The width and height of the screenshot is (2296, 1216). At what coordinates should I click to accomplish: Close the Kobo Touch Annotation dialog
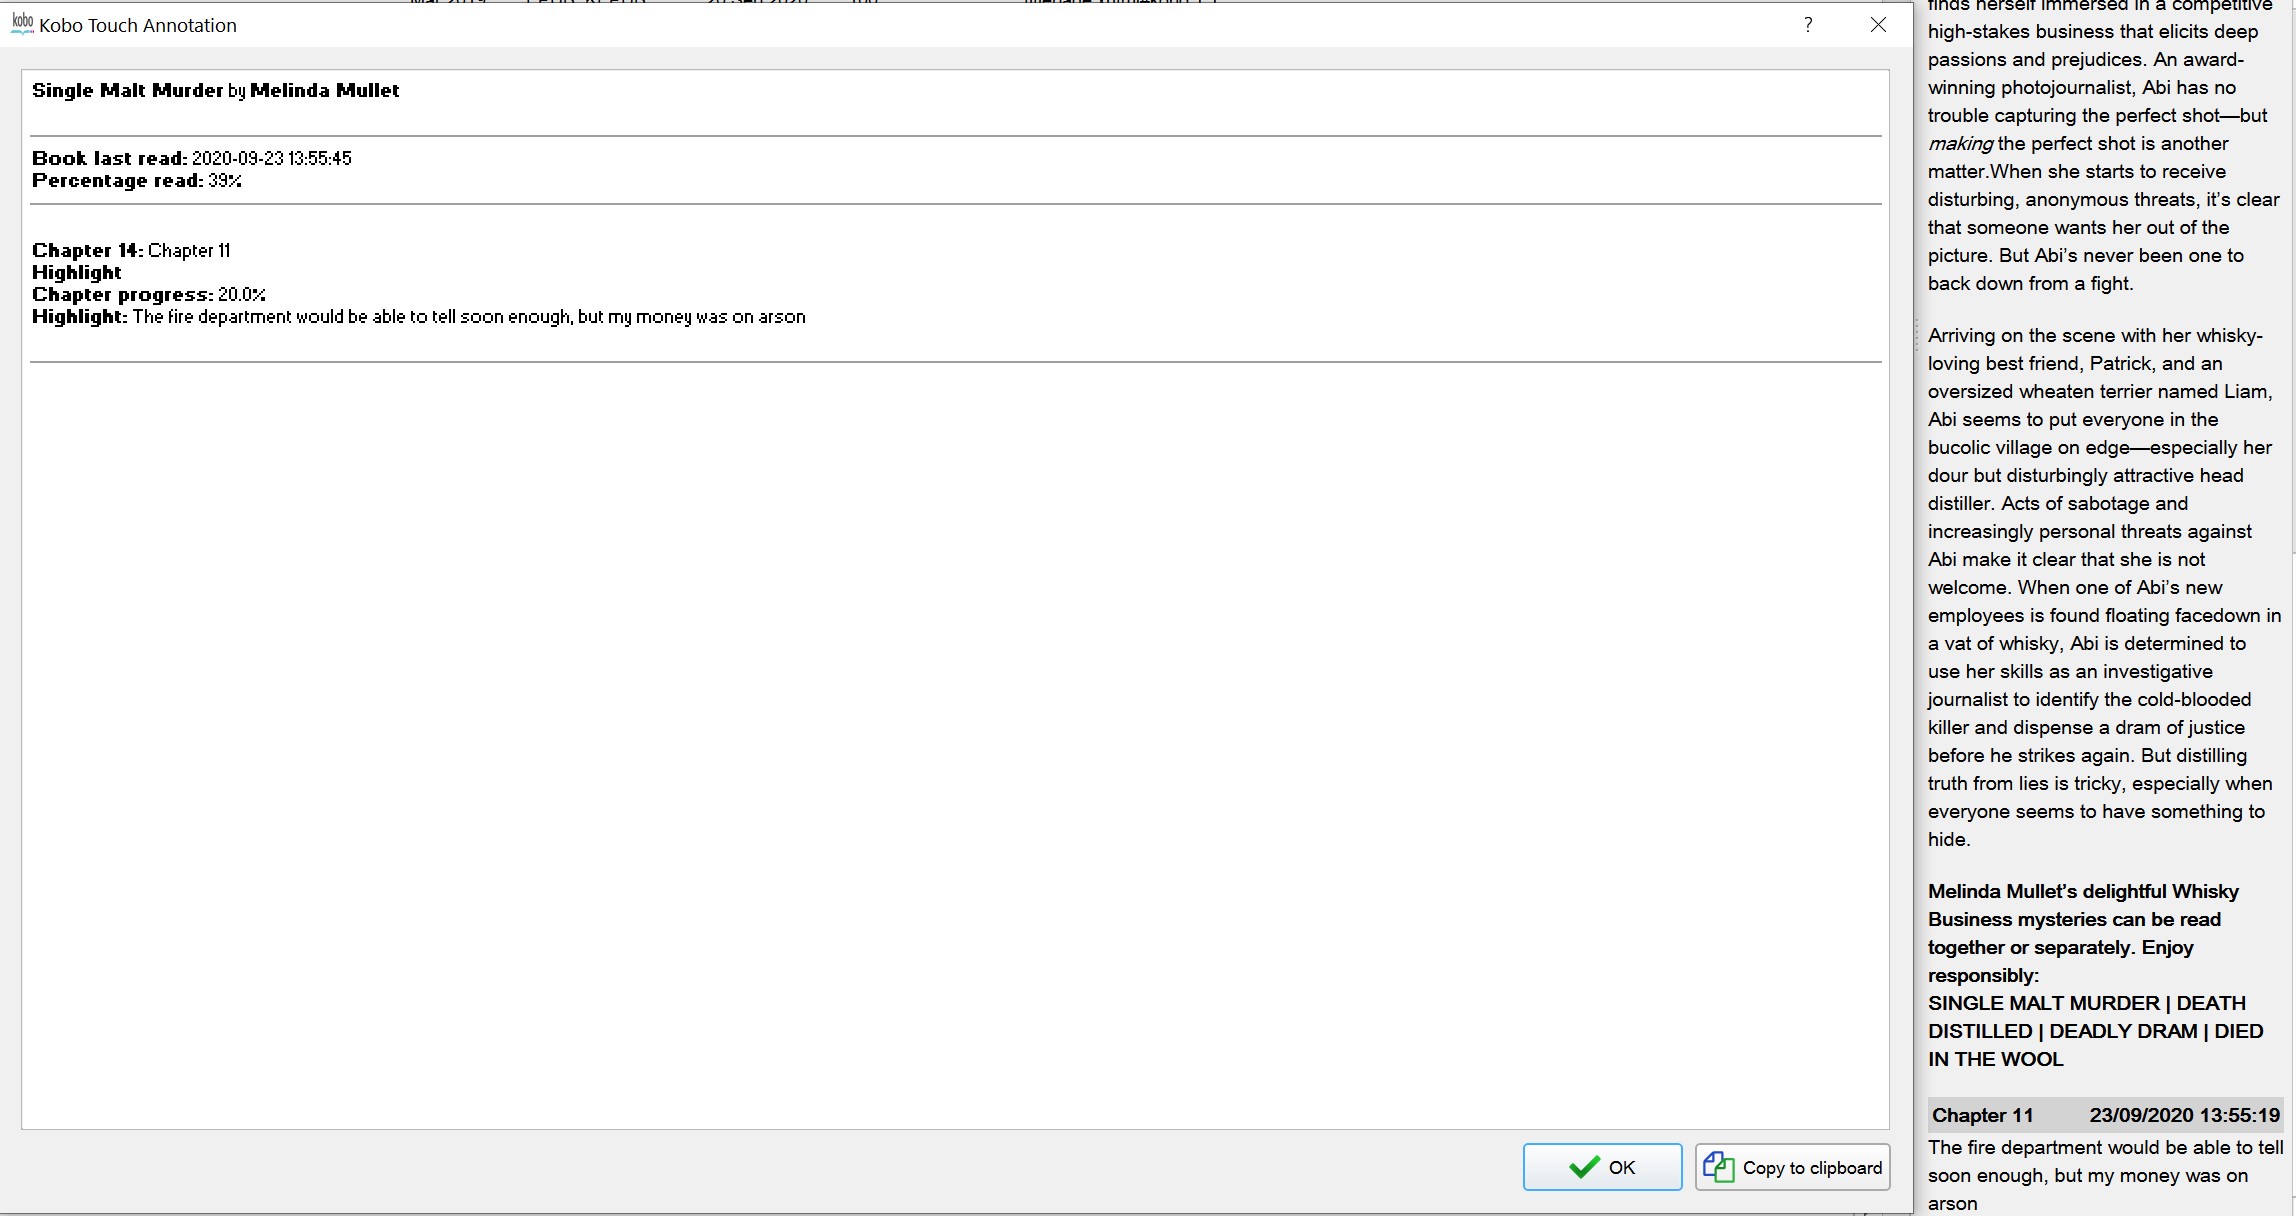click(x=1878, y=25)
